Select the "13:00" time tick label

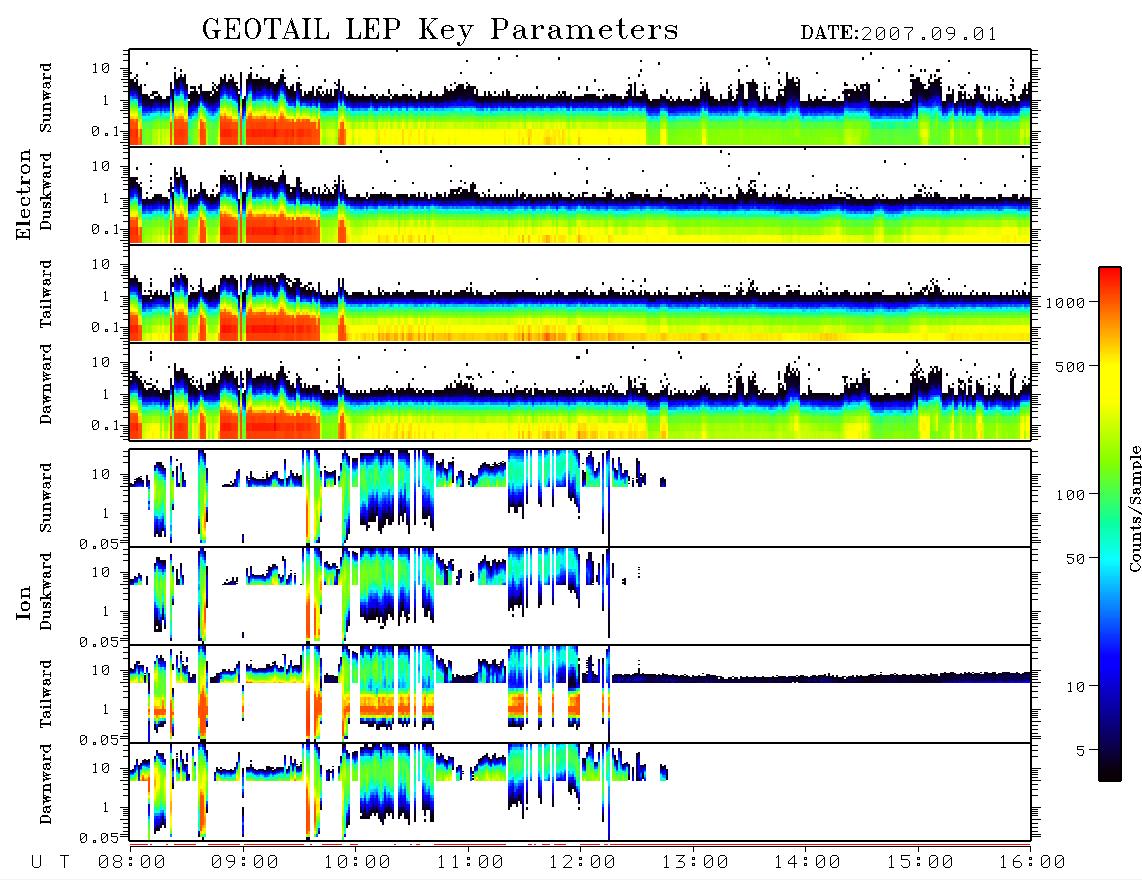[x=695, y=863]
